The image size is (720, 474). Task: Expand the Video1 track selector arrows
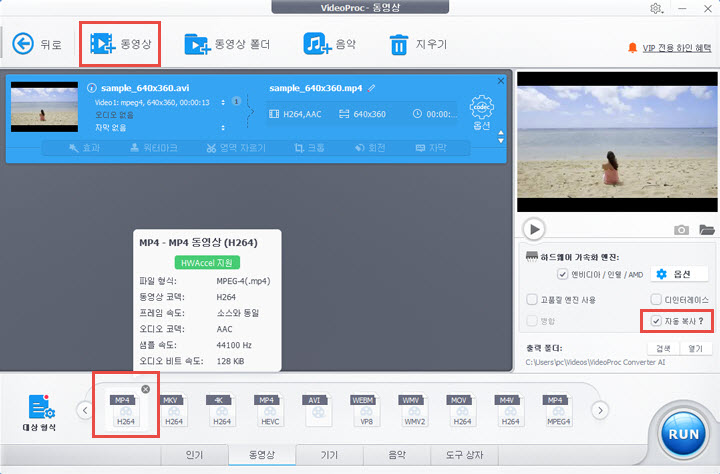(223, 102)
